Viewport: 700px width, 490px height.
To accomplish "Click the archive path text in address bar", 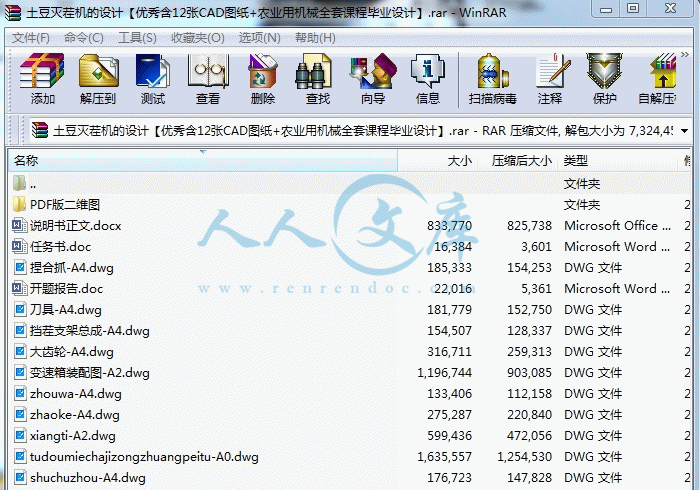I will (362, 131).
